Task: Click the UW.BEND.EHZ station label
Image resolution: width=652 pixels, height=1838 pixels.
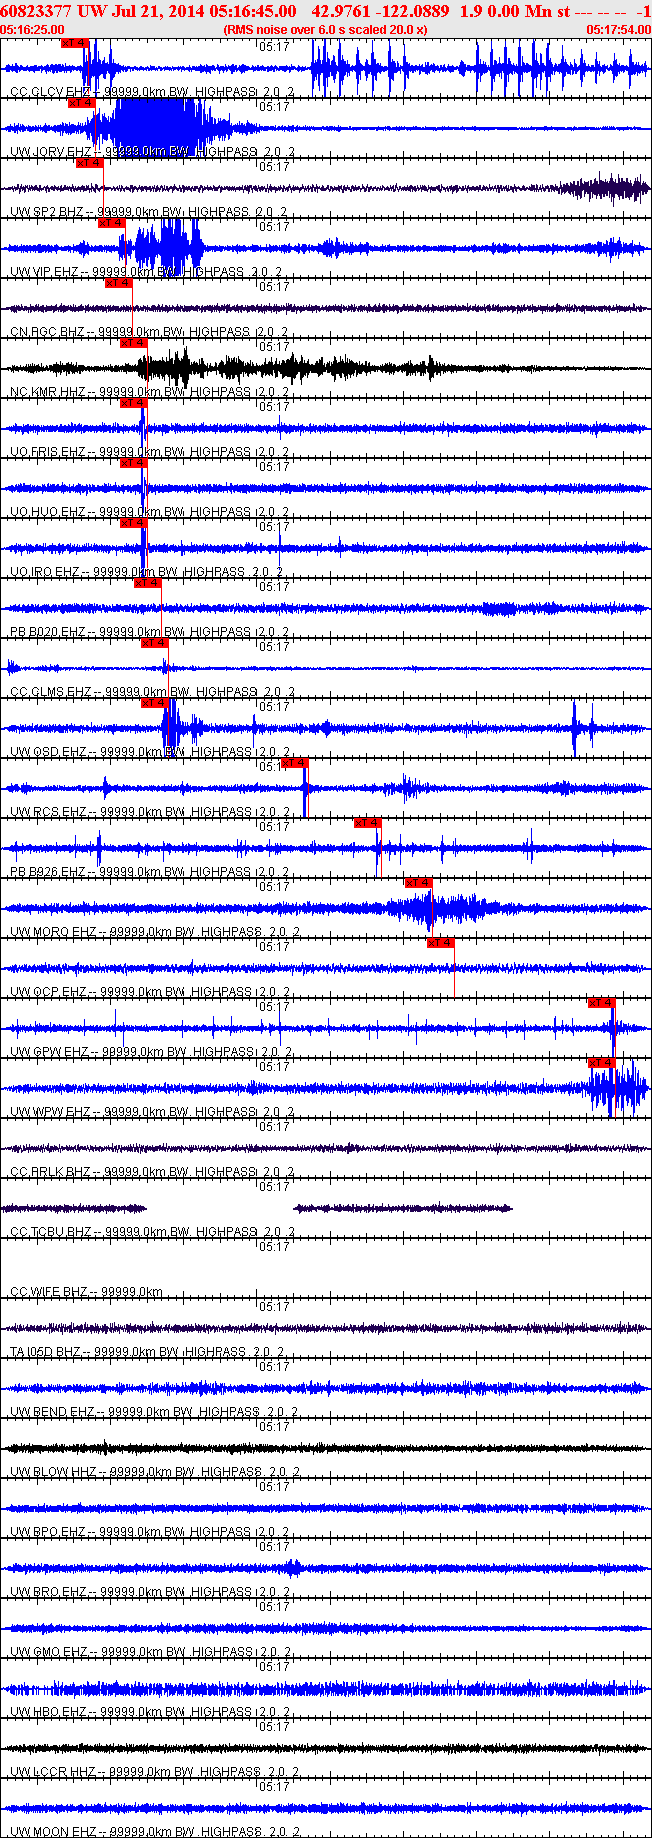Action: click(52, 1412)
